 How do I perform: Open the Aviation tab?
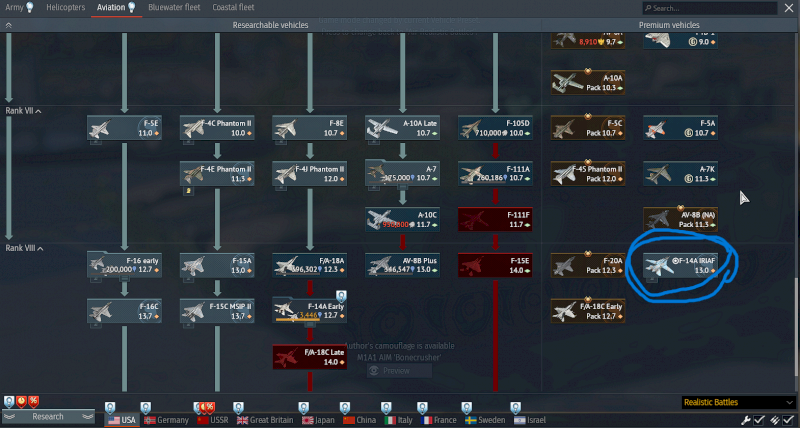point(116,7)
